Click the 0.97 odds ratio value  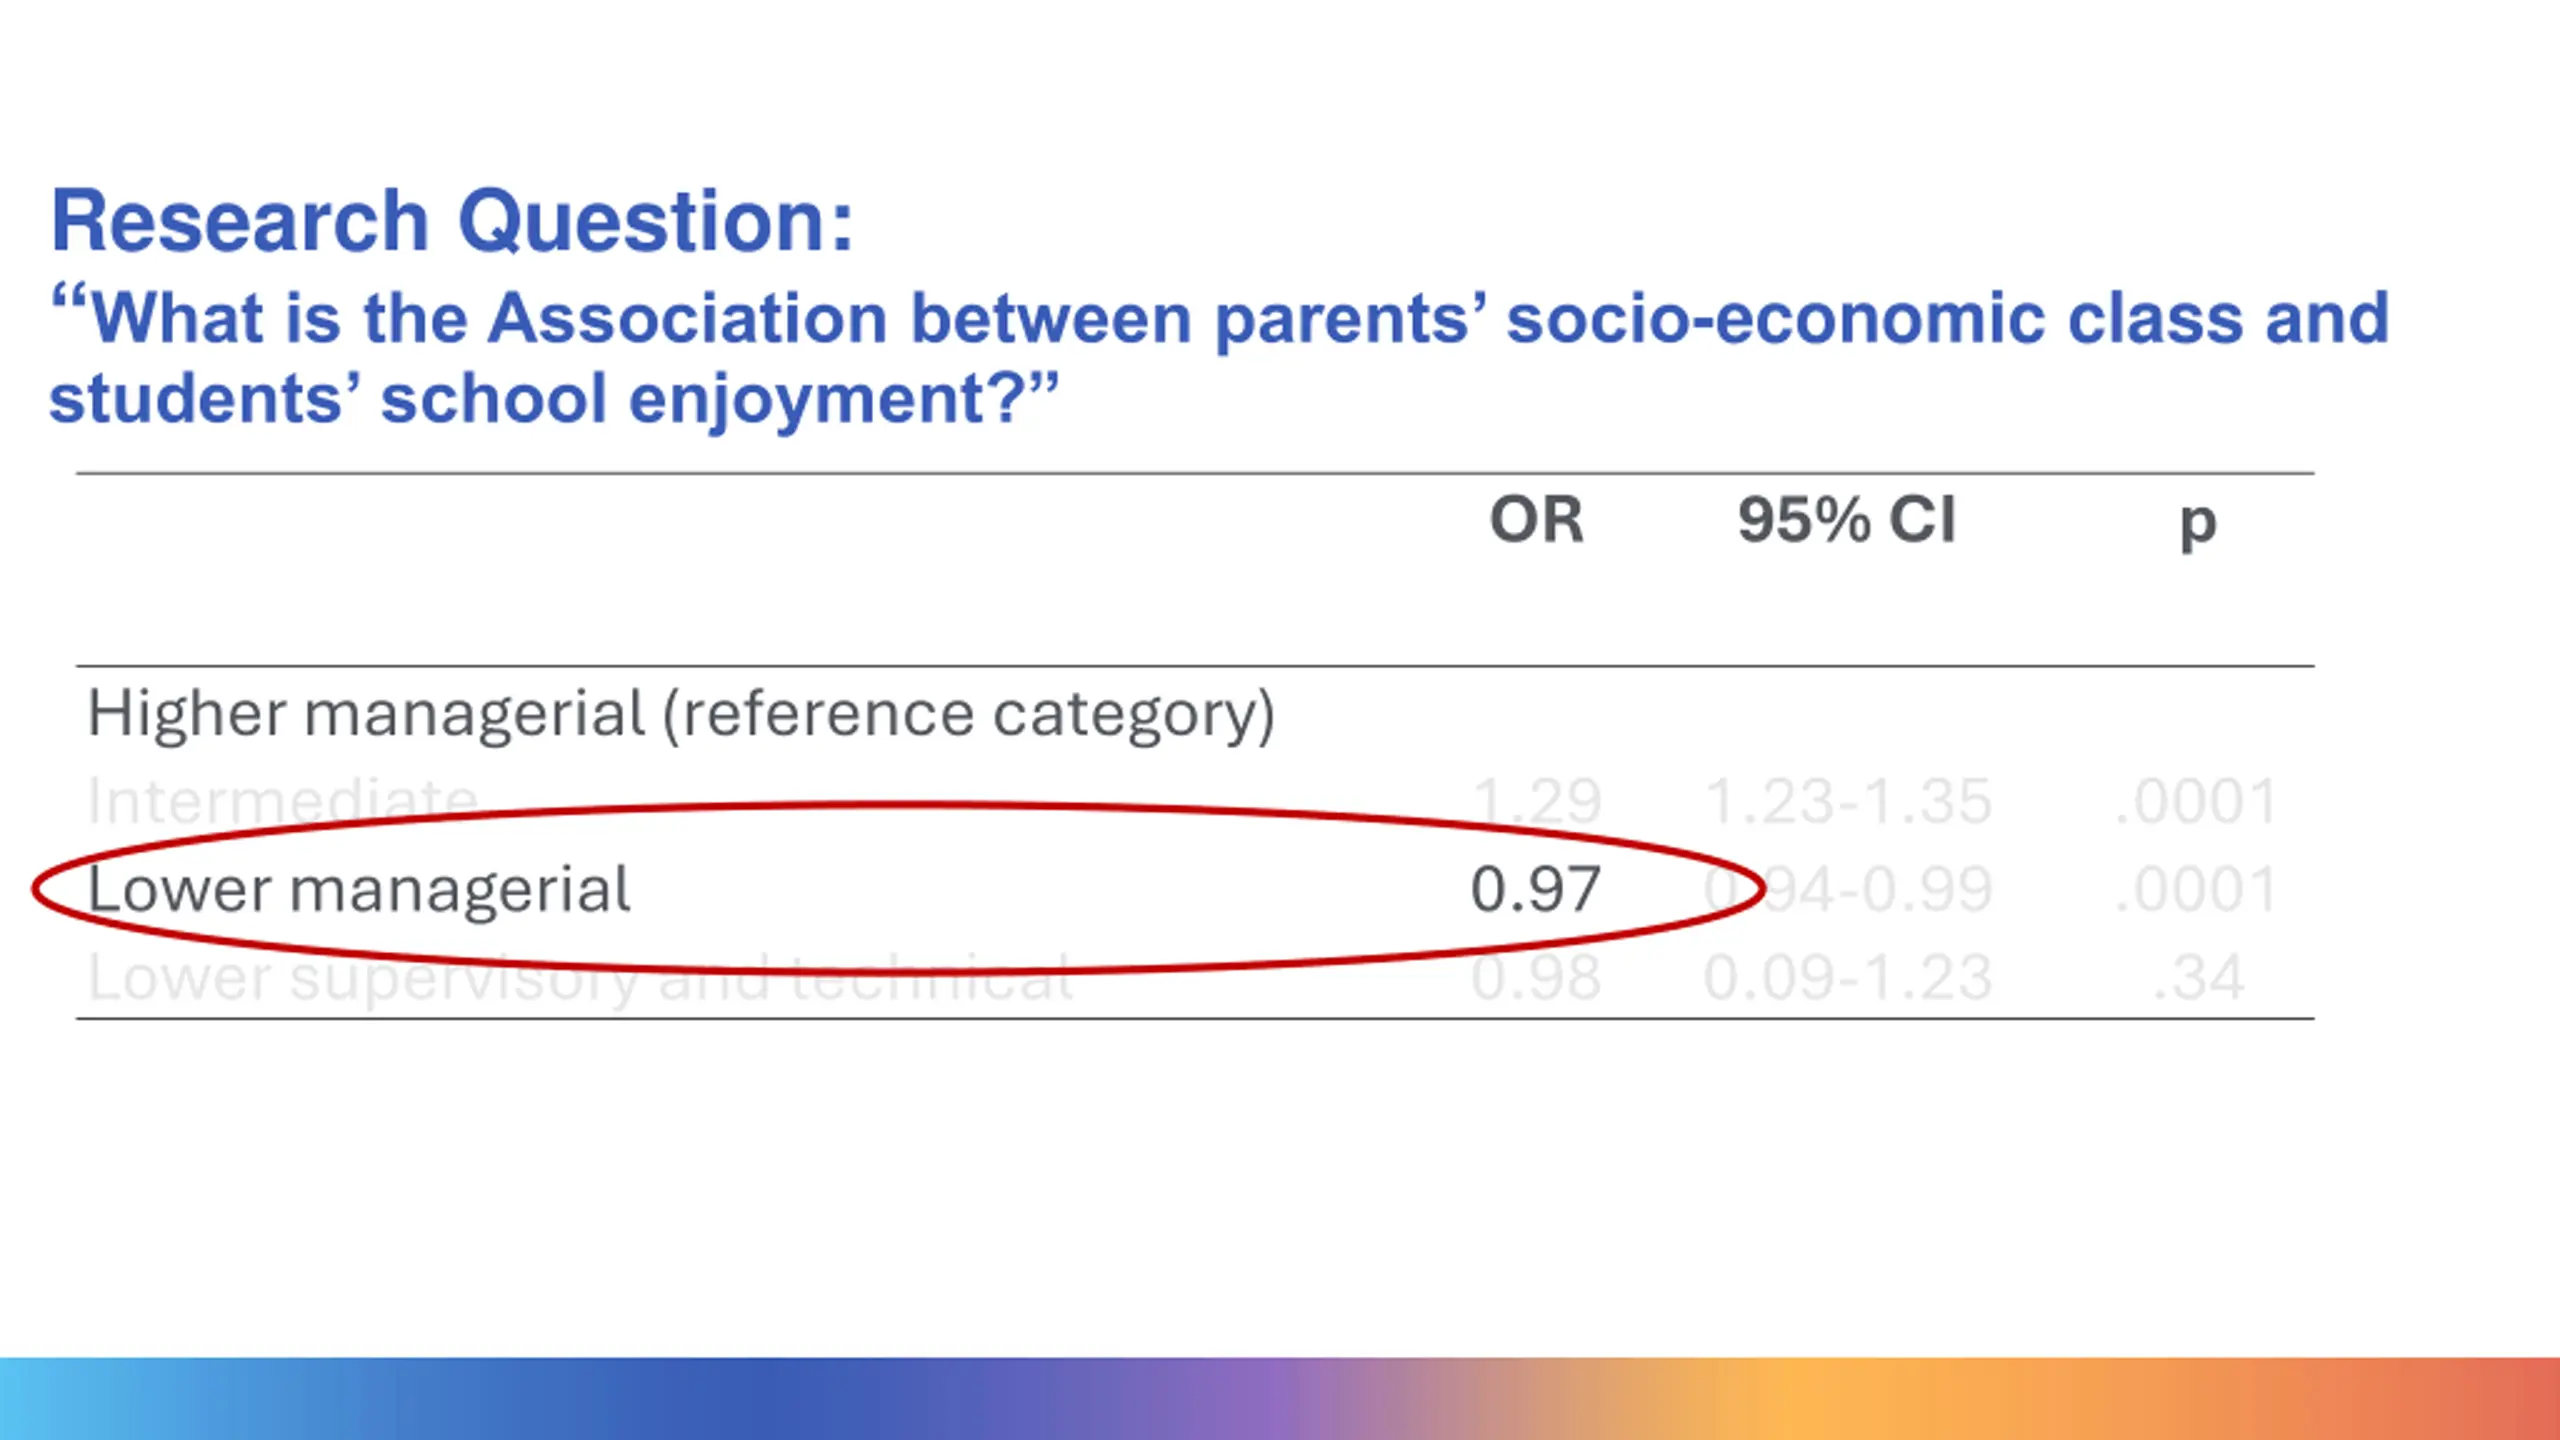tap(1535, 889)
